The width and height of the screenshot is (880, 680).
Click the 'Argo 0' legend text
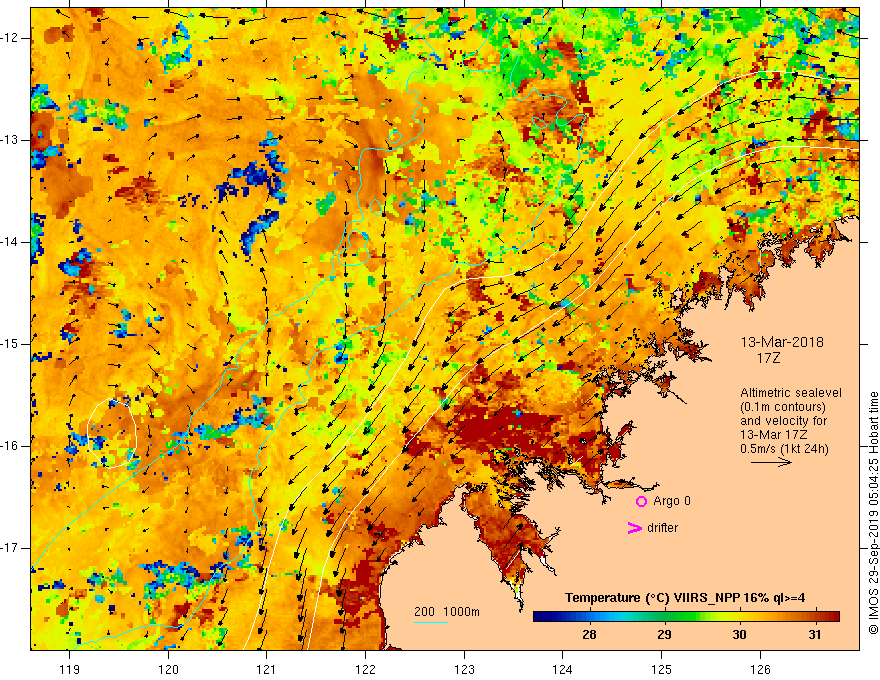coord(672,501)
